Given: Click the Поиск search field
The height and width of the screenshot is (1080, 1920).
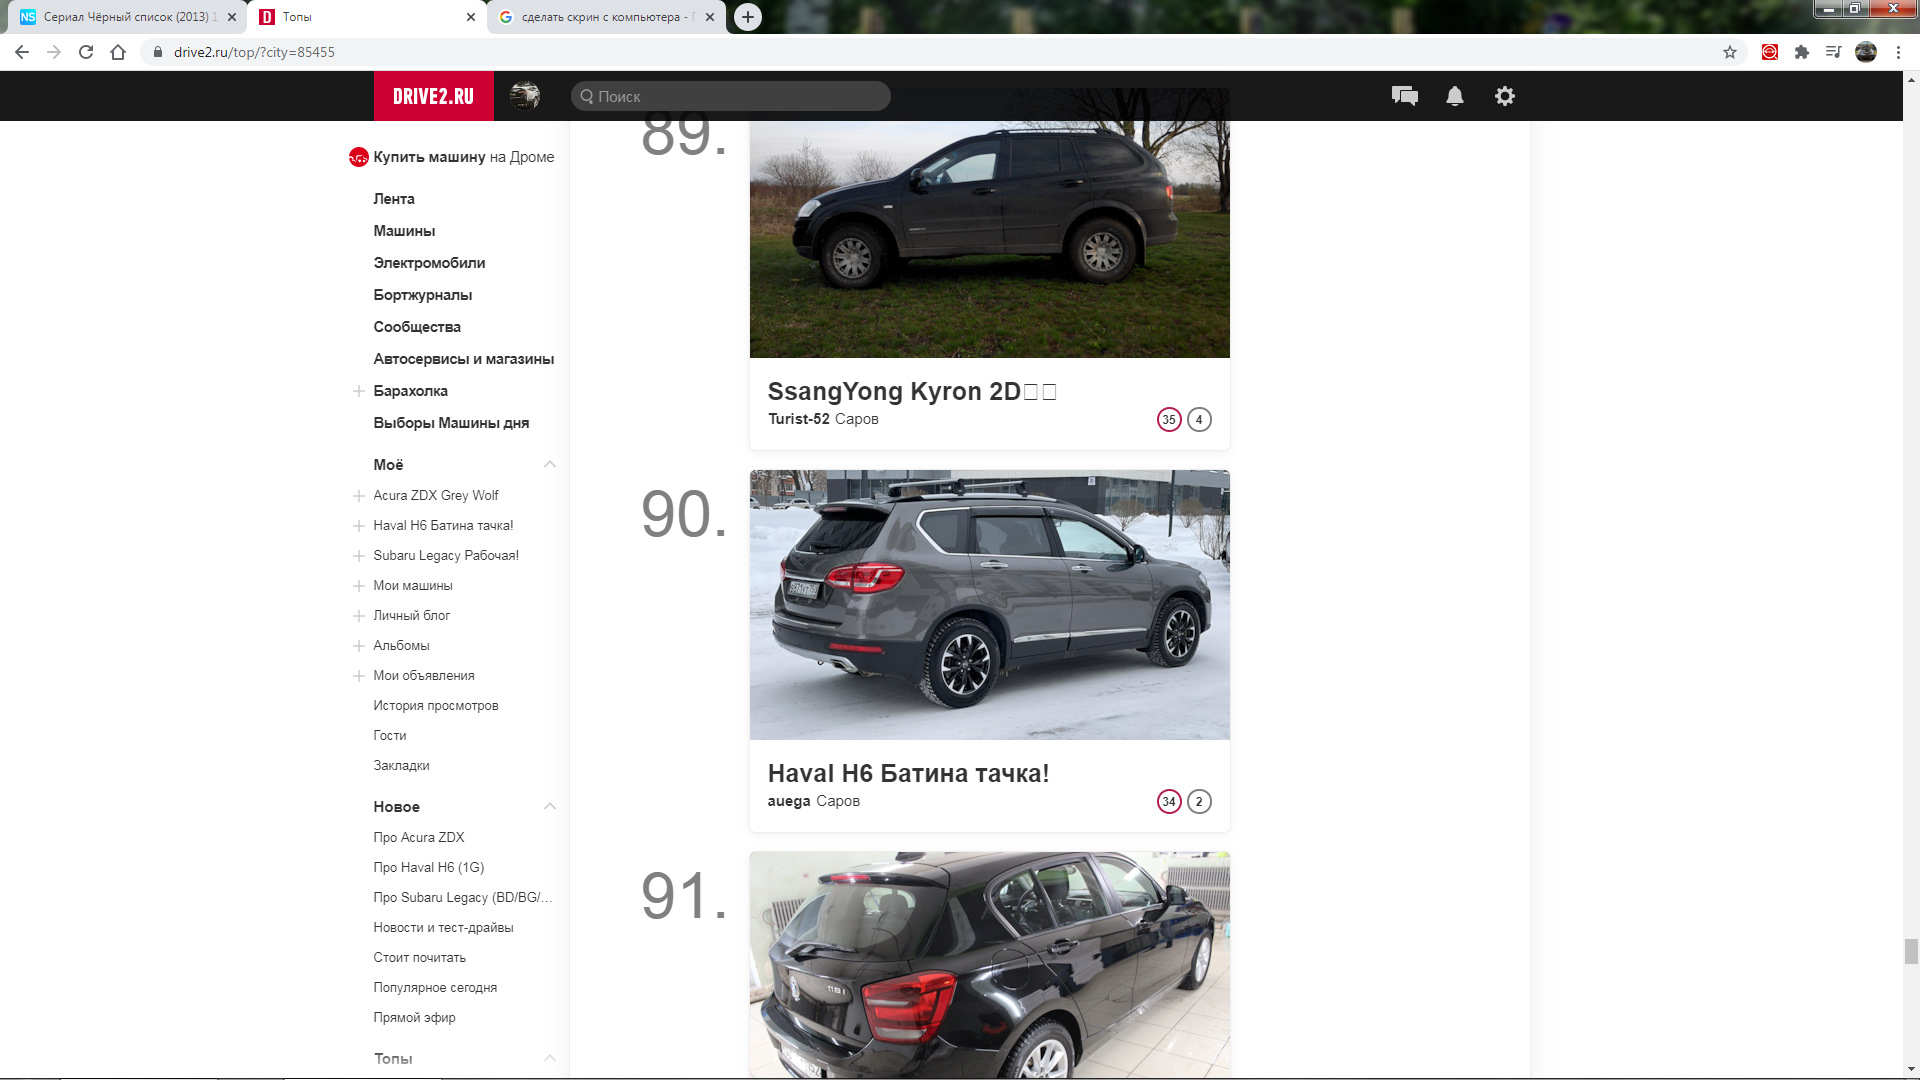Looking at the screenshot, I should 729,96.
